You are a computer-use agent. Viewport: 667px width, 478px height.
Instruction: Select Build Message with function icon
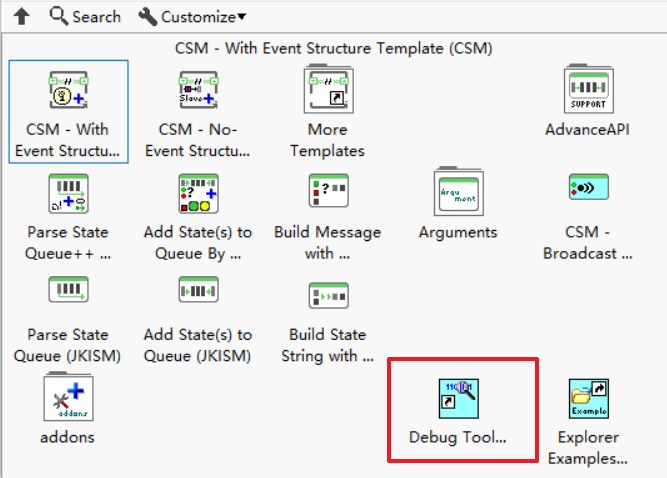coord(328,190)
